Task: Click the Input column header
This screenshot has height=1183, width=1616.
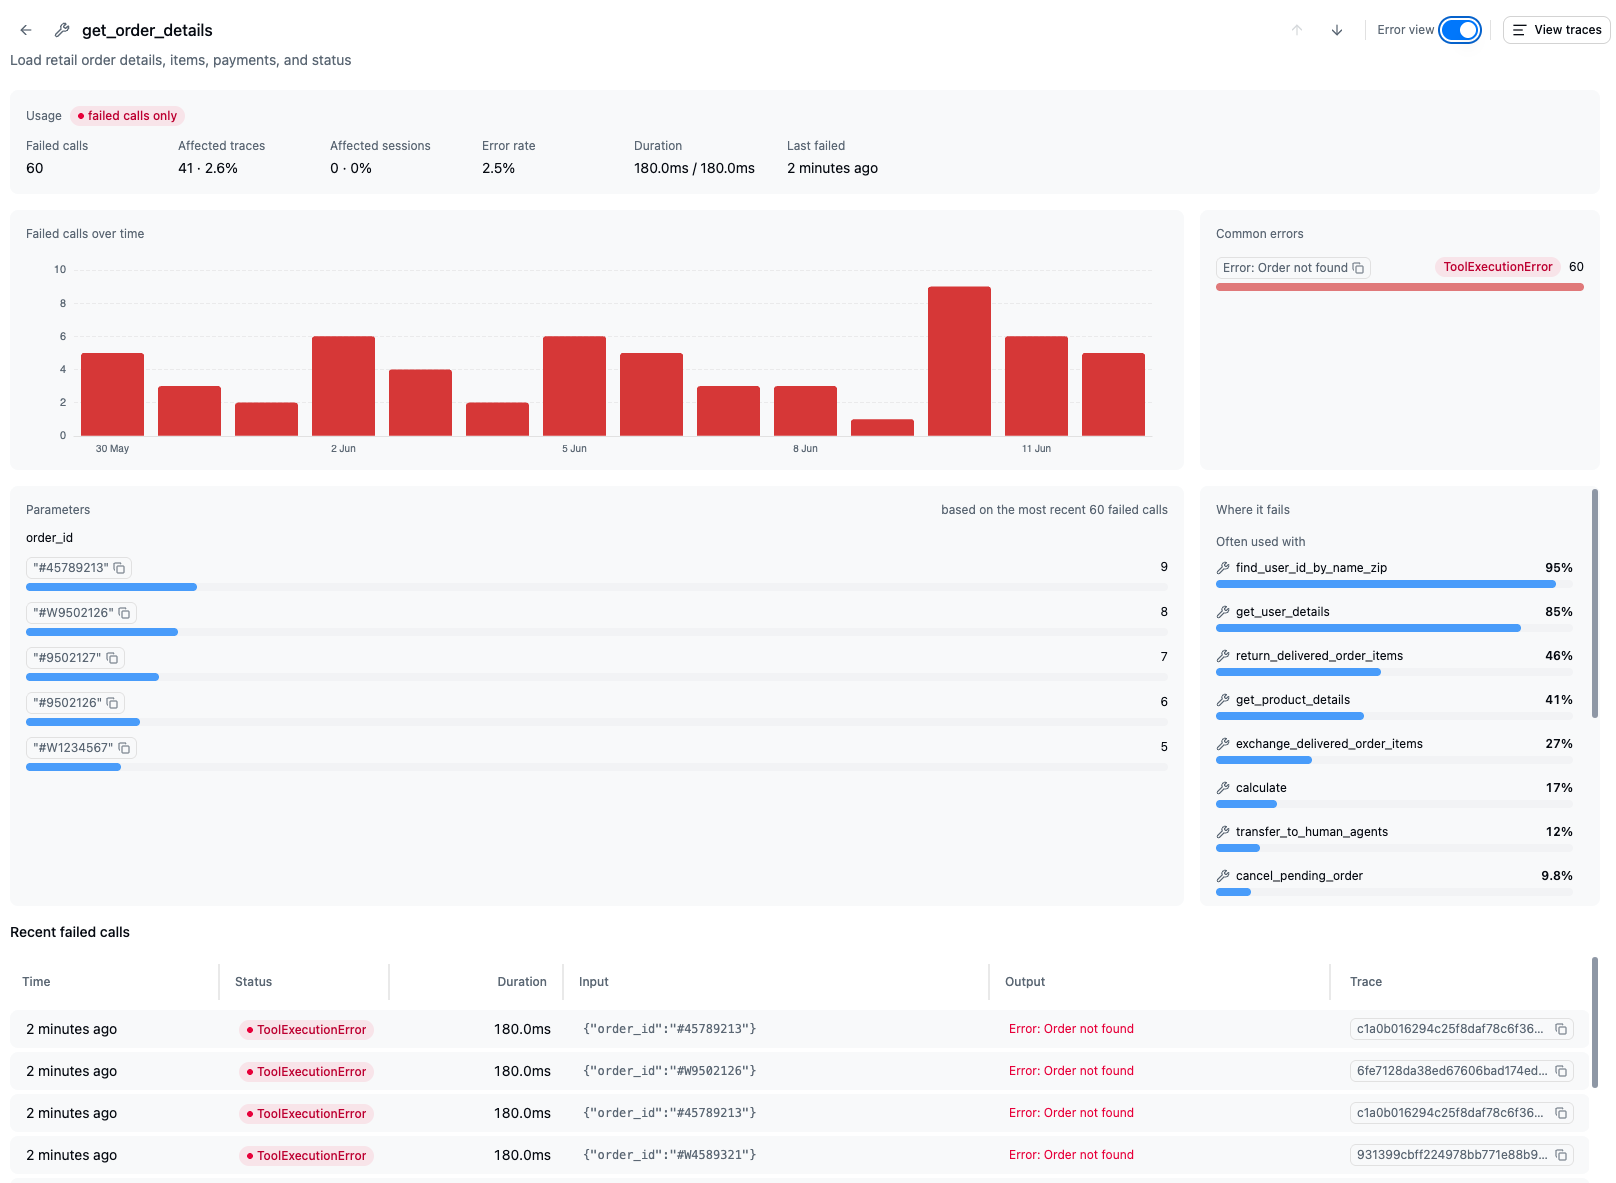Action: [593, 982]
